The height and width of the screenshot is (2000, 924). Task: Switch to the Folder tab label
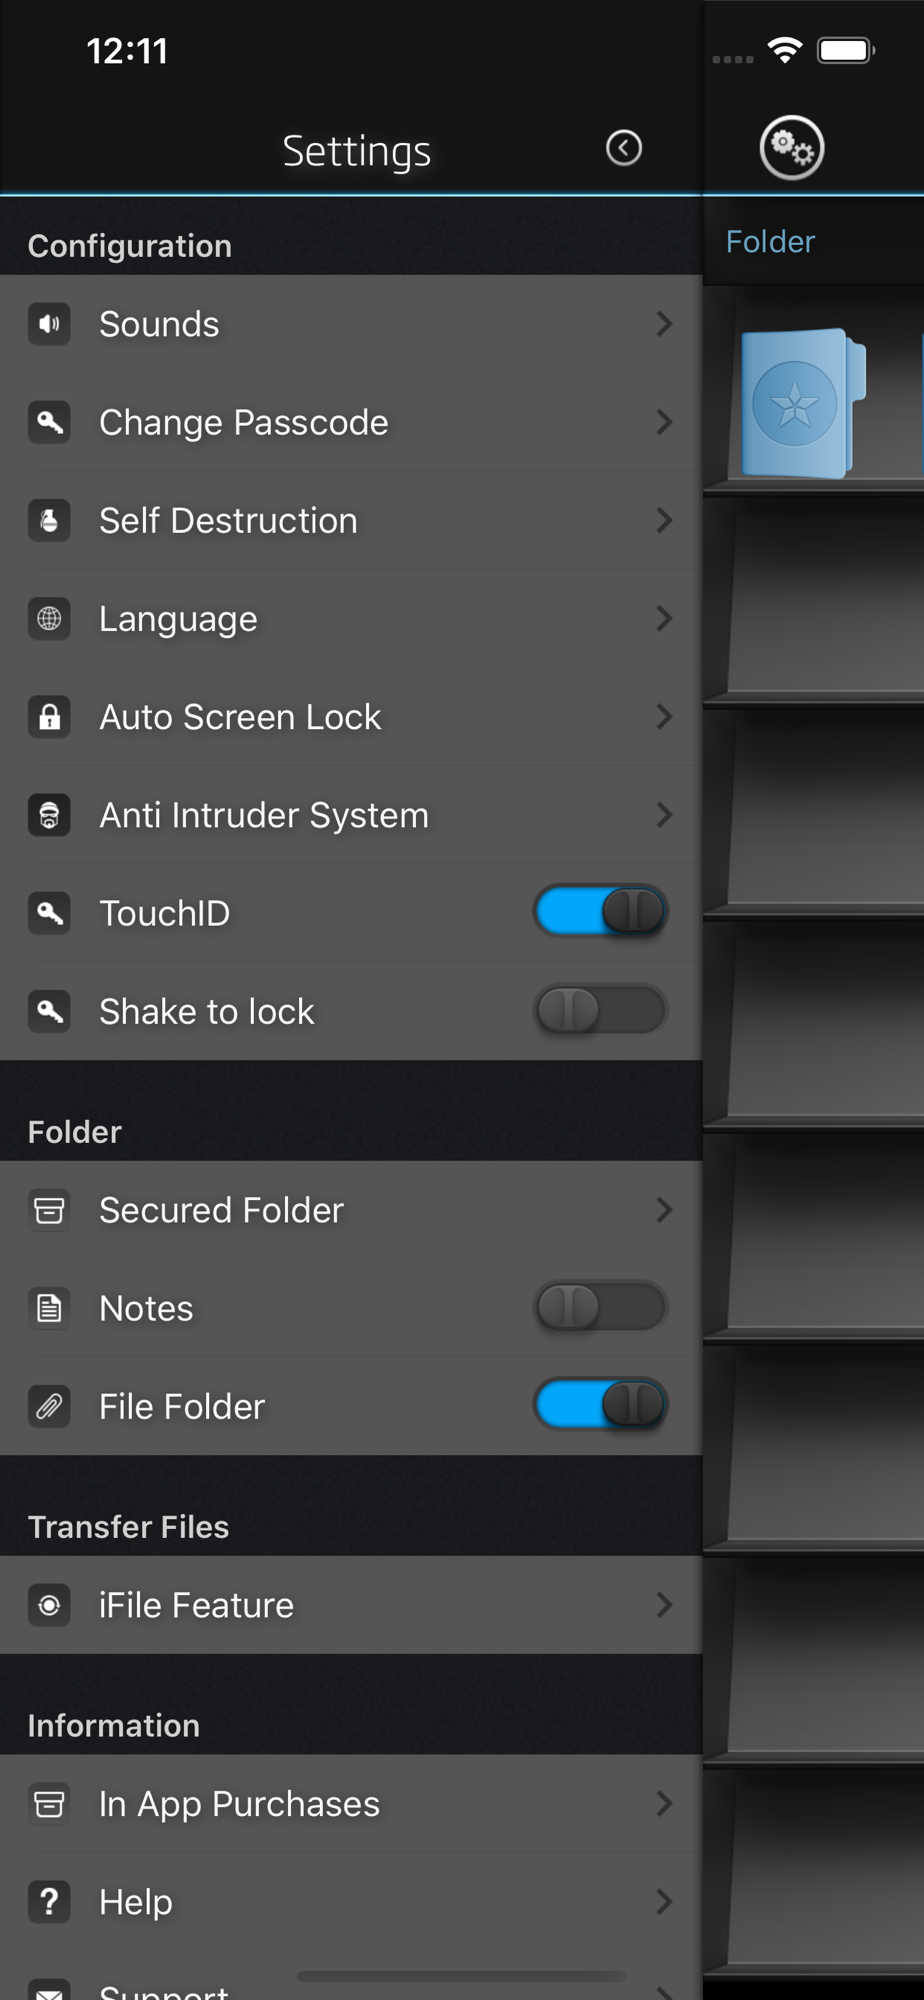point(770,242)
